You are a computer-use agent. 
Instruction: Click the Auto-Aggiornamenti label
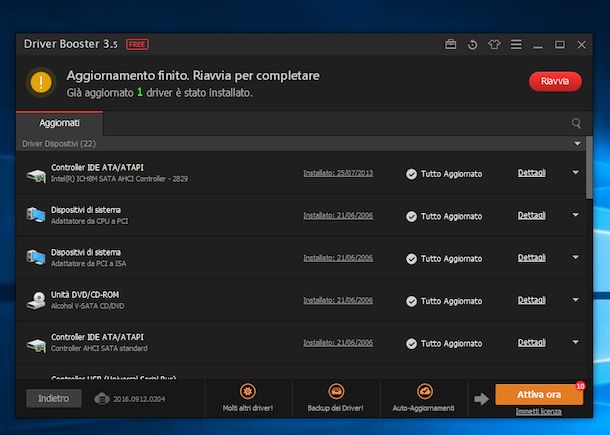[423, 408]
